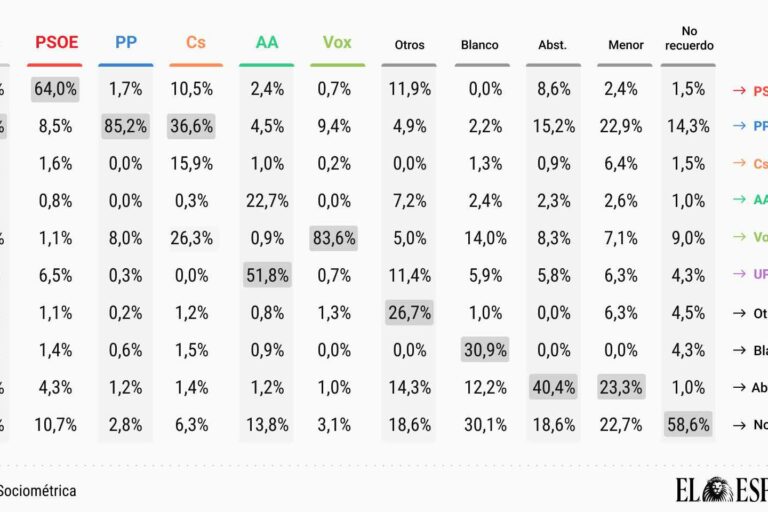Click the blue arrow beside the PP row
Image resolution: width=768 pixels, height=512 pixels.
click(x=740, y=127)
